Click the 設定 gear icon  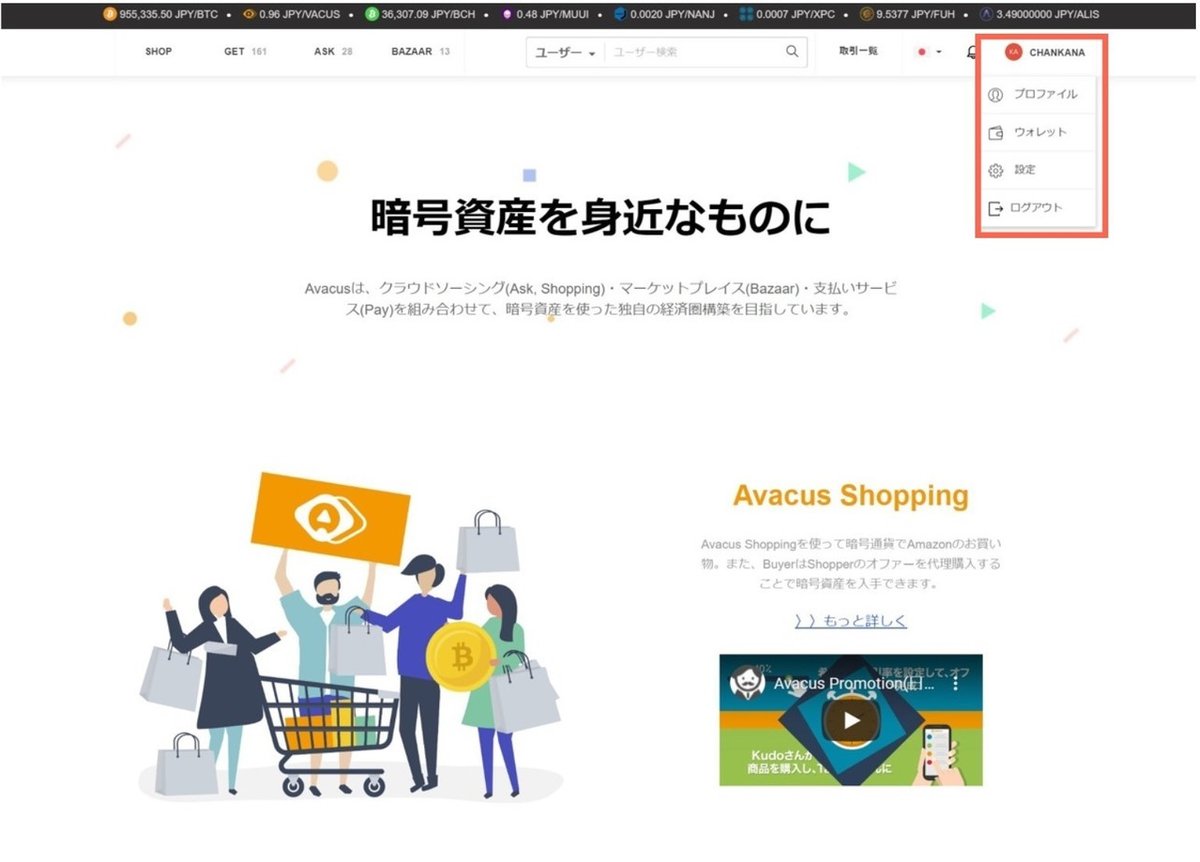tap(996, 170)
